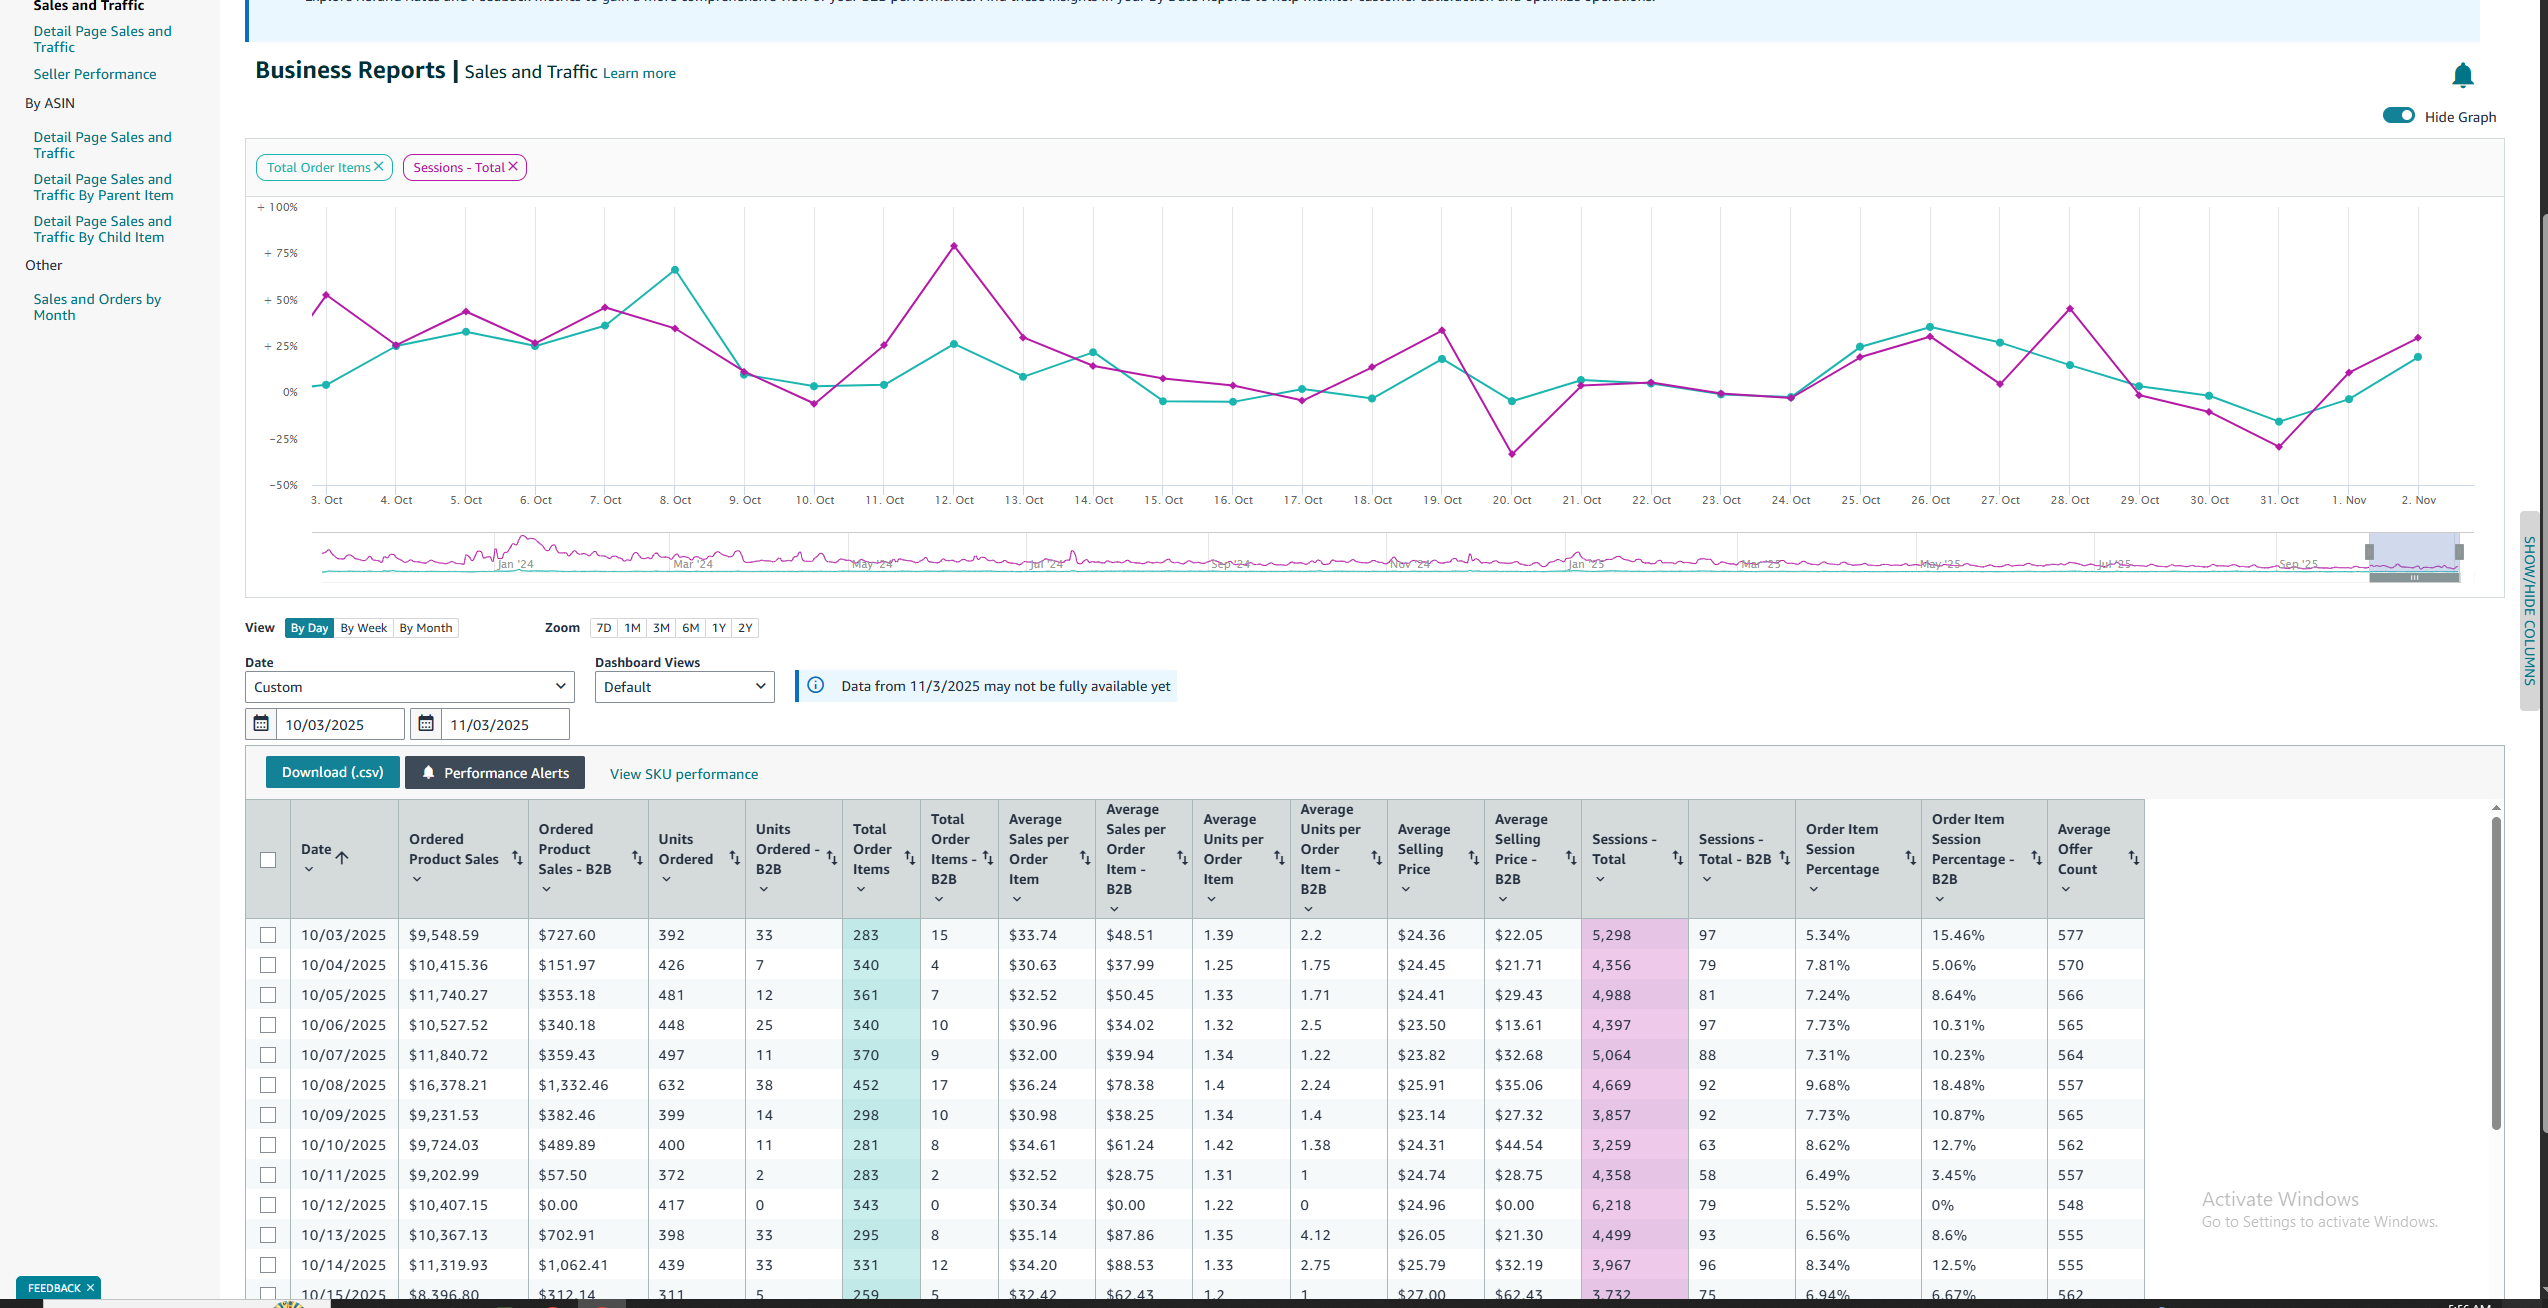Select the 10/09/2025 row checkbox
This screenshot has width=2548, height=1308.
(x=268, y=1114)
